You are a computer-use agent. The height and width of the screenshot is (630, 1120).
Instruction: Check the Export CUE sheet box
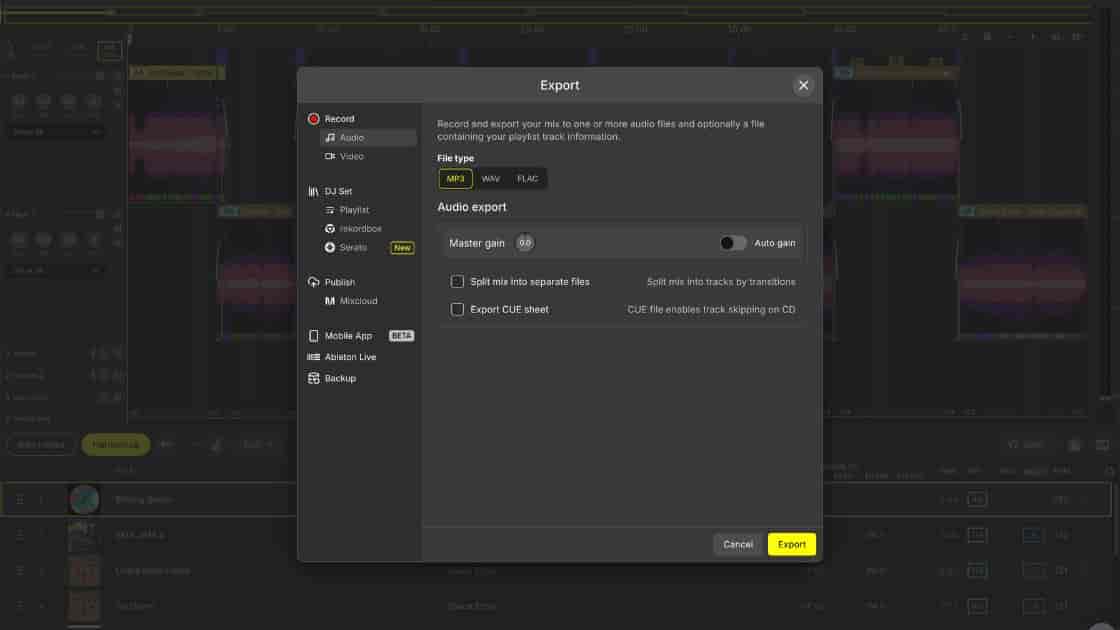pyautogui.click(x=457, y=310)
